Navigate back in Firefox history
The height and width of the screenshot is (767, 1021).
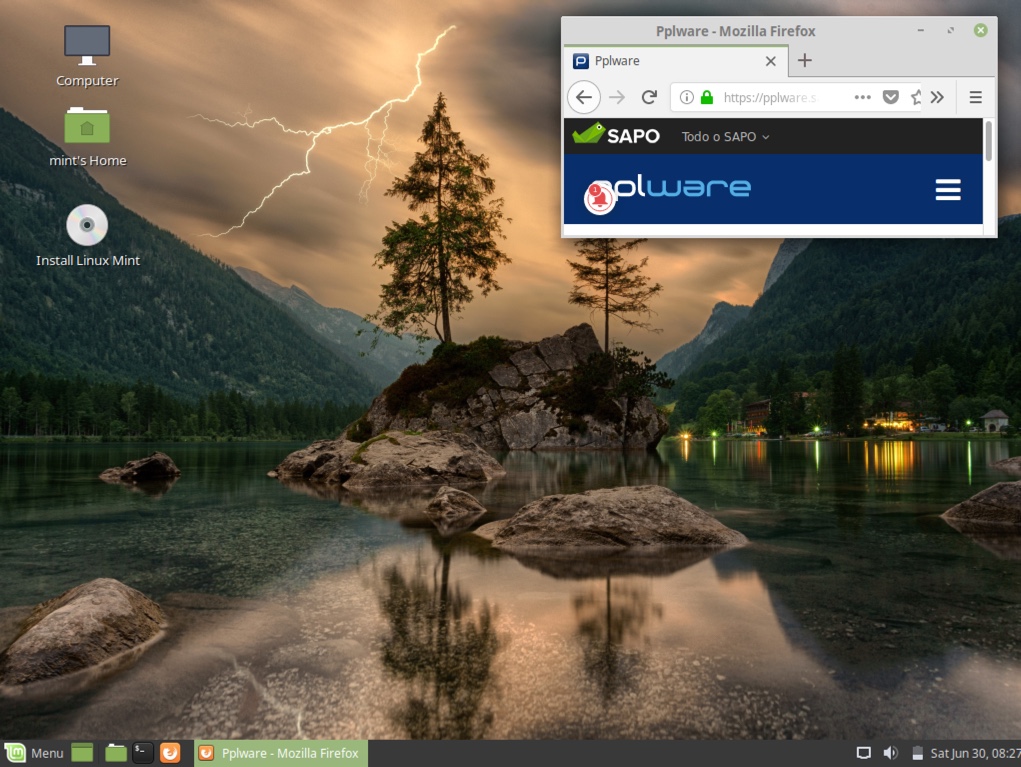pyautogui.click(x=584, y=97)
